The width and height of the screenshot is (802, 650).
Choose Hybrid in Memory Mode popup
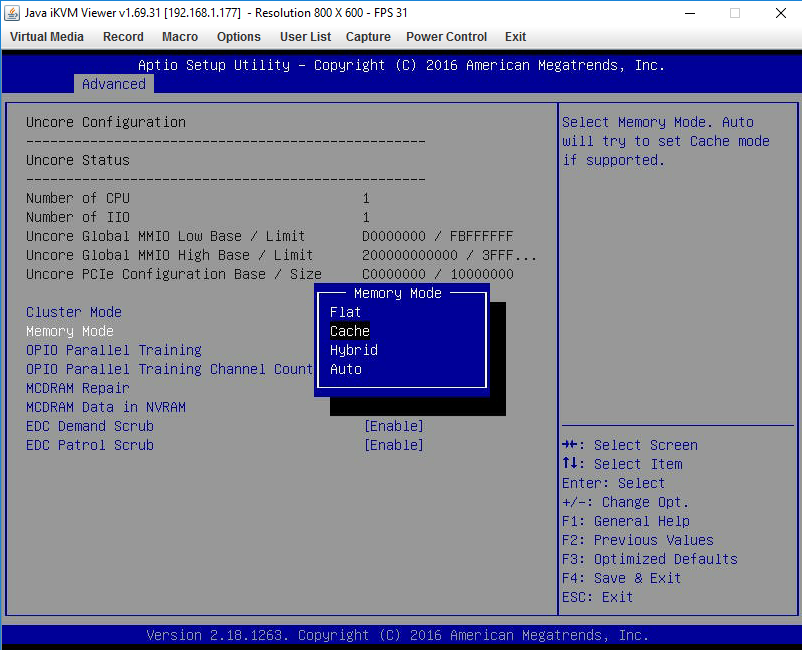[x=354, y=350]
